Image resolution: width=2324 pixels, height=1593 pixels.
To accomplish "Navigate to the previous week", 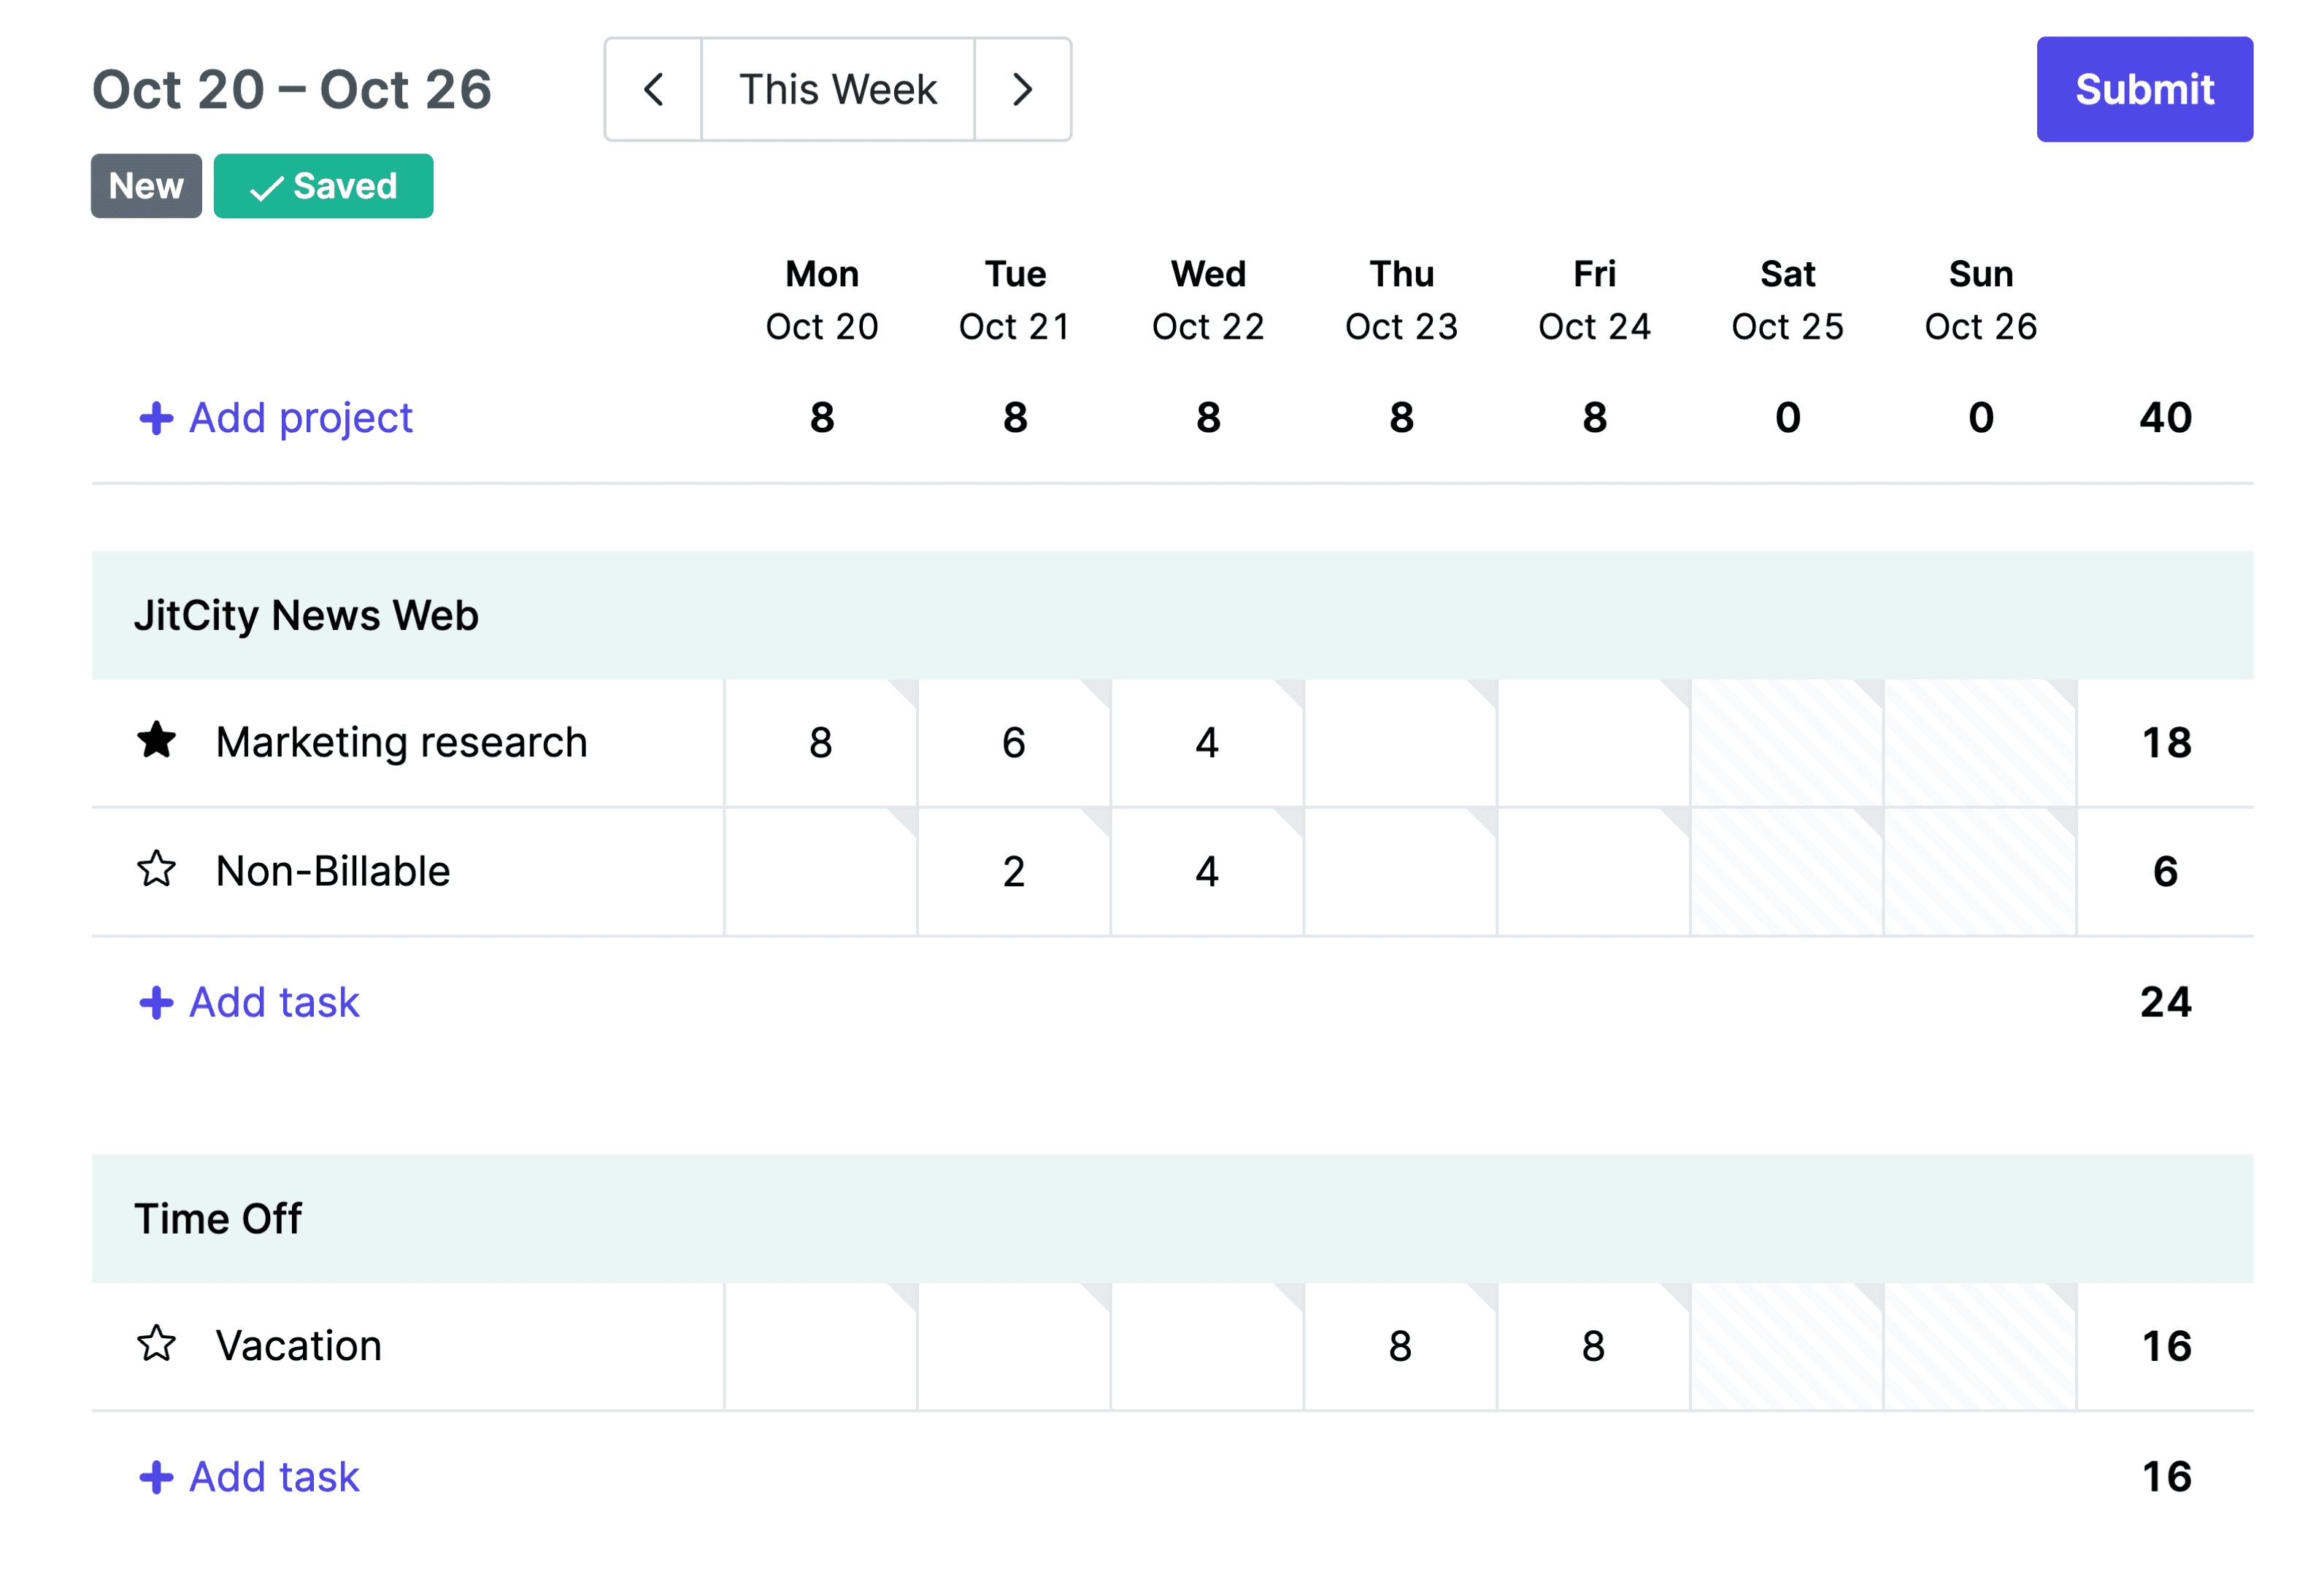I will [x=652, y=89].
